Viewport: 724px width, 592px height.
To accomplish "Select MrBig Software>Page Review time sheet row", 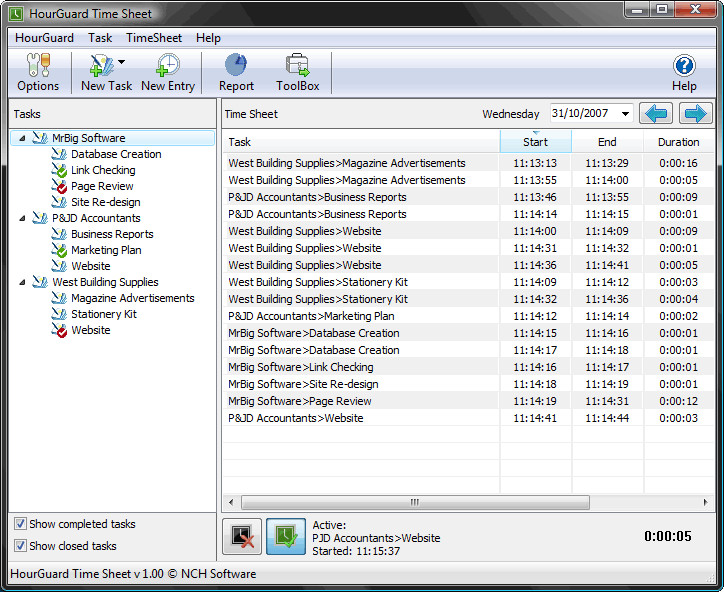I will tap(468, 401).
